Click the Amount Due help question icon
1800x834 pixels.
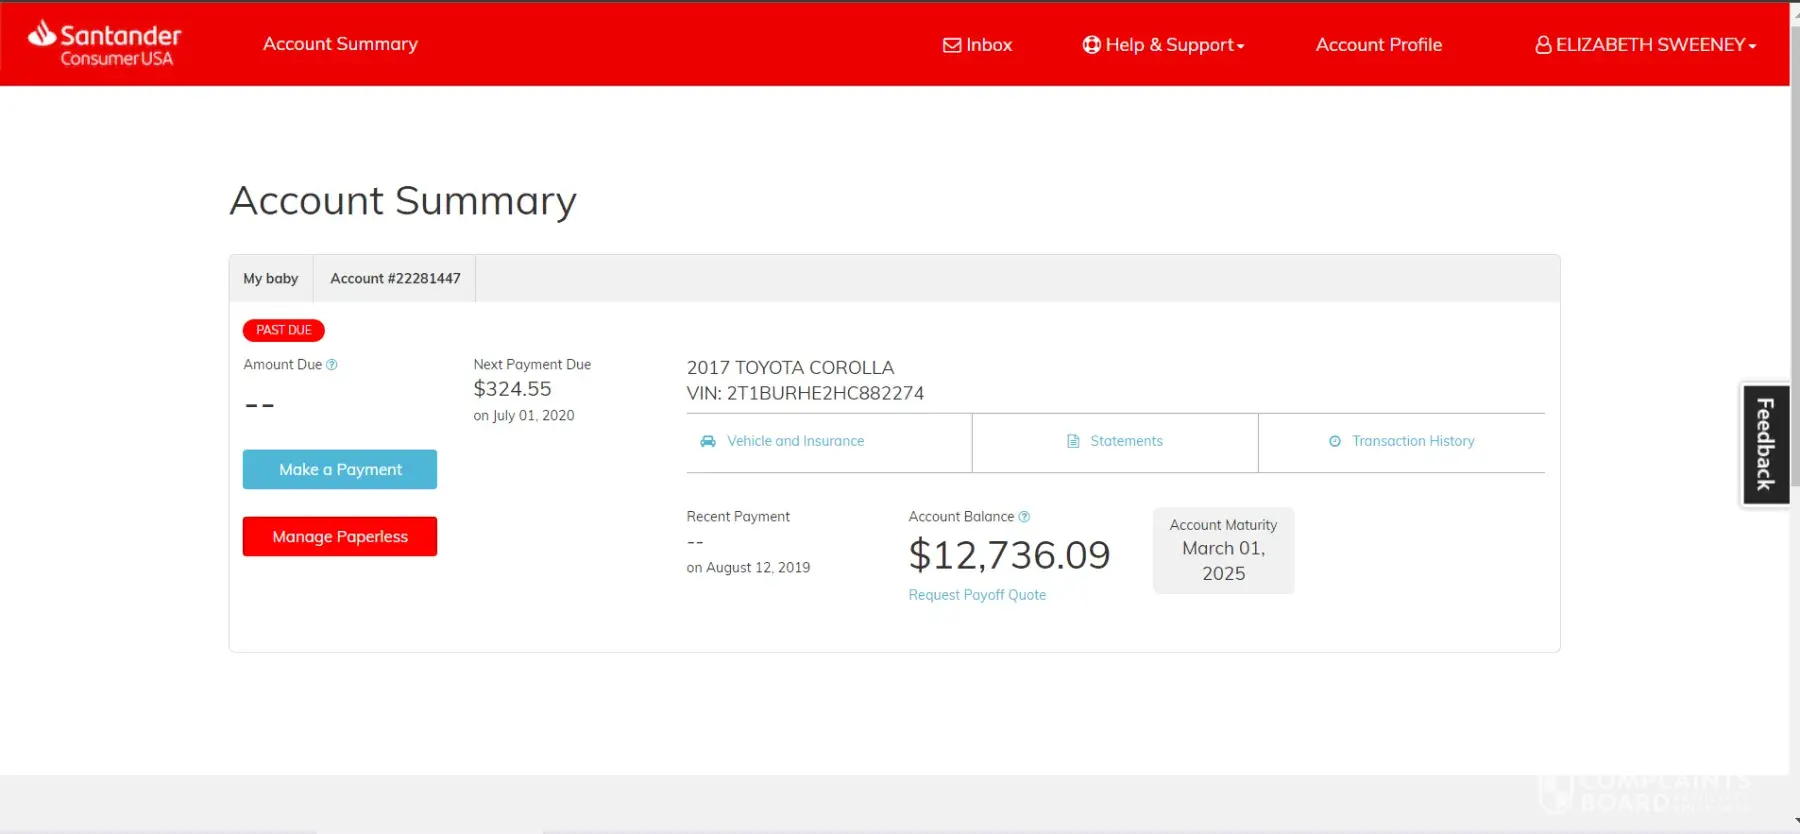[x=332, y=365]
